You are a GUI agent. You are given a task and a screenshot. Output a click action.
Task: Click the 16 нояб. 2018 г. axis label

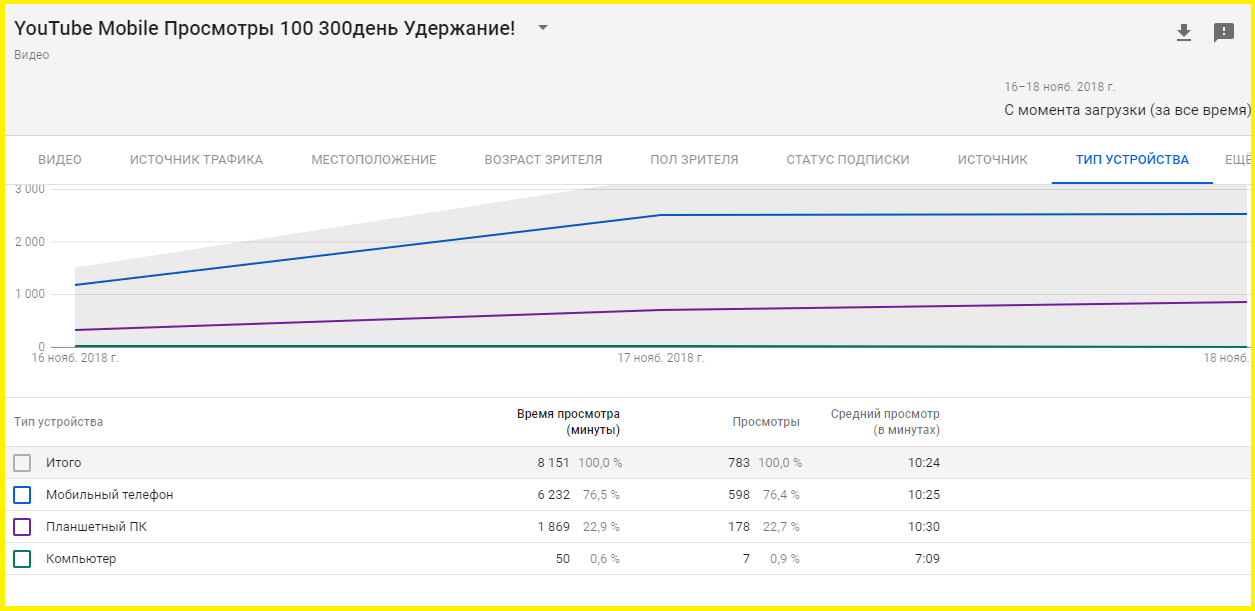pos(75,357)
